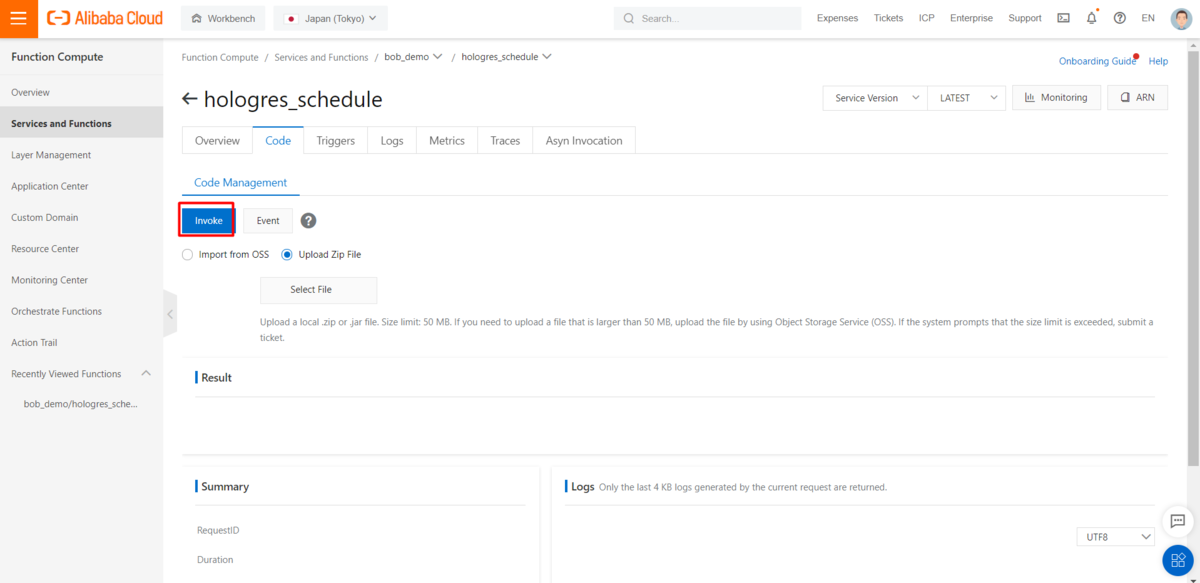Screen dimensions: 1200x583
Task: Open Enterprise in the top bar
Action: (x=971, y=18)
